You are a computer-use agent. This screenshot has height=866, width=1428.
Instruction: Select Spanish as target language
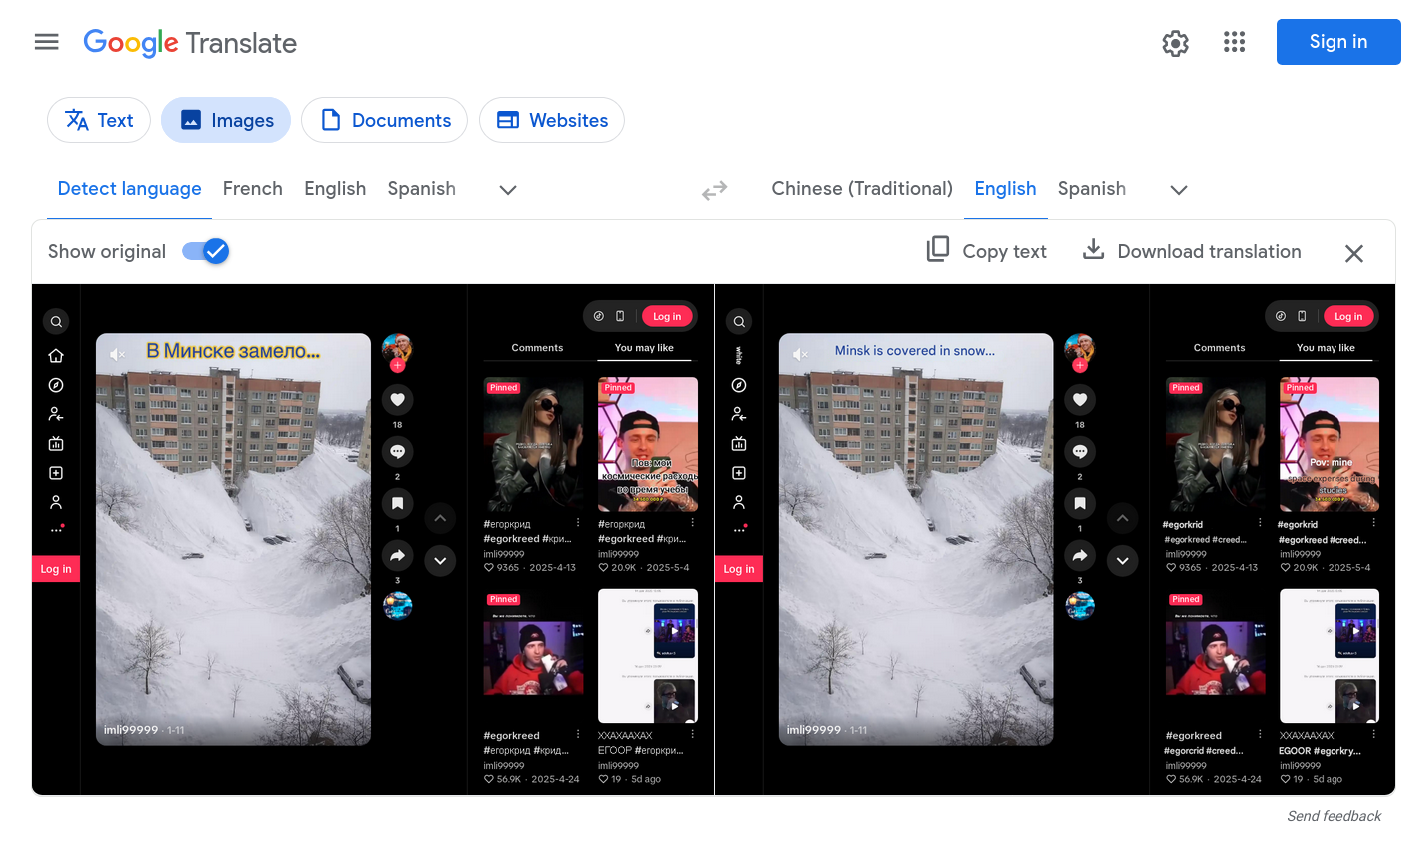pyautogui.click(x=1091, y=189)
